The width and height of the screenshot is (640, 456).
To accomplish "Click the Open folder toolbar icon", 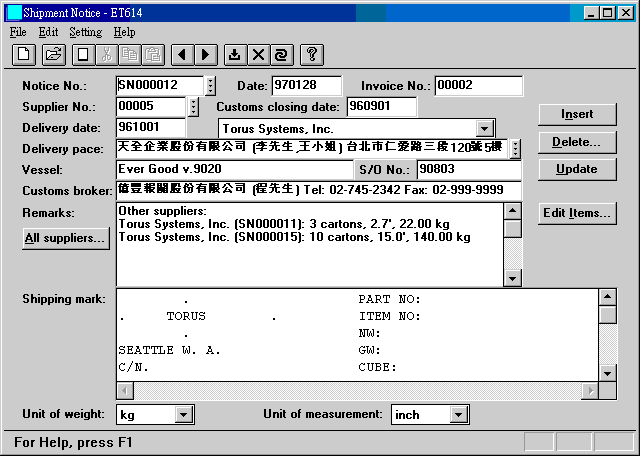I will 53,54.
